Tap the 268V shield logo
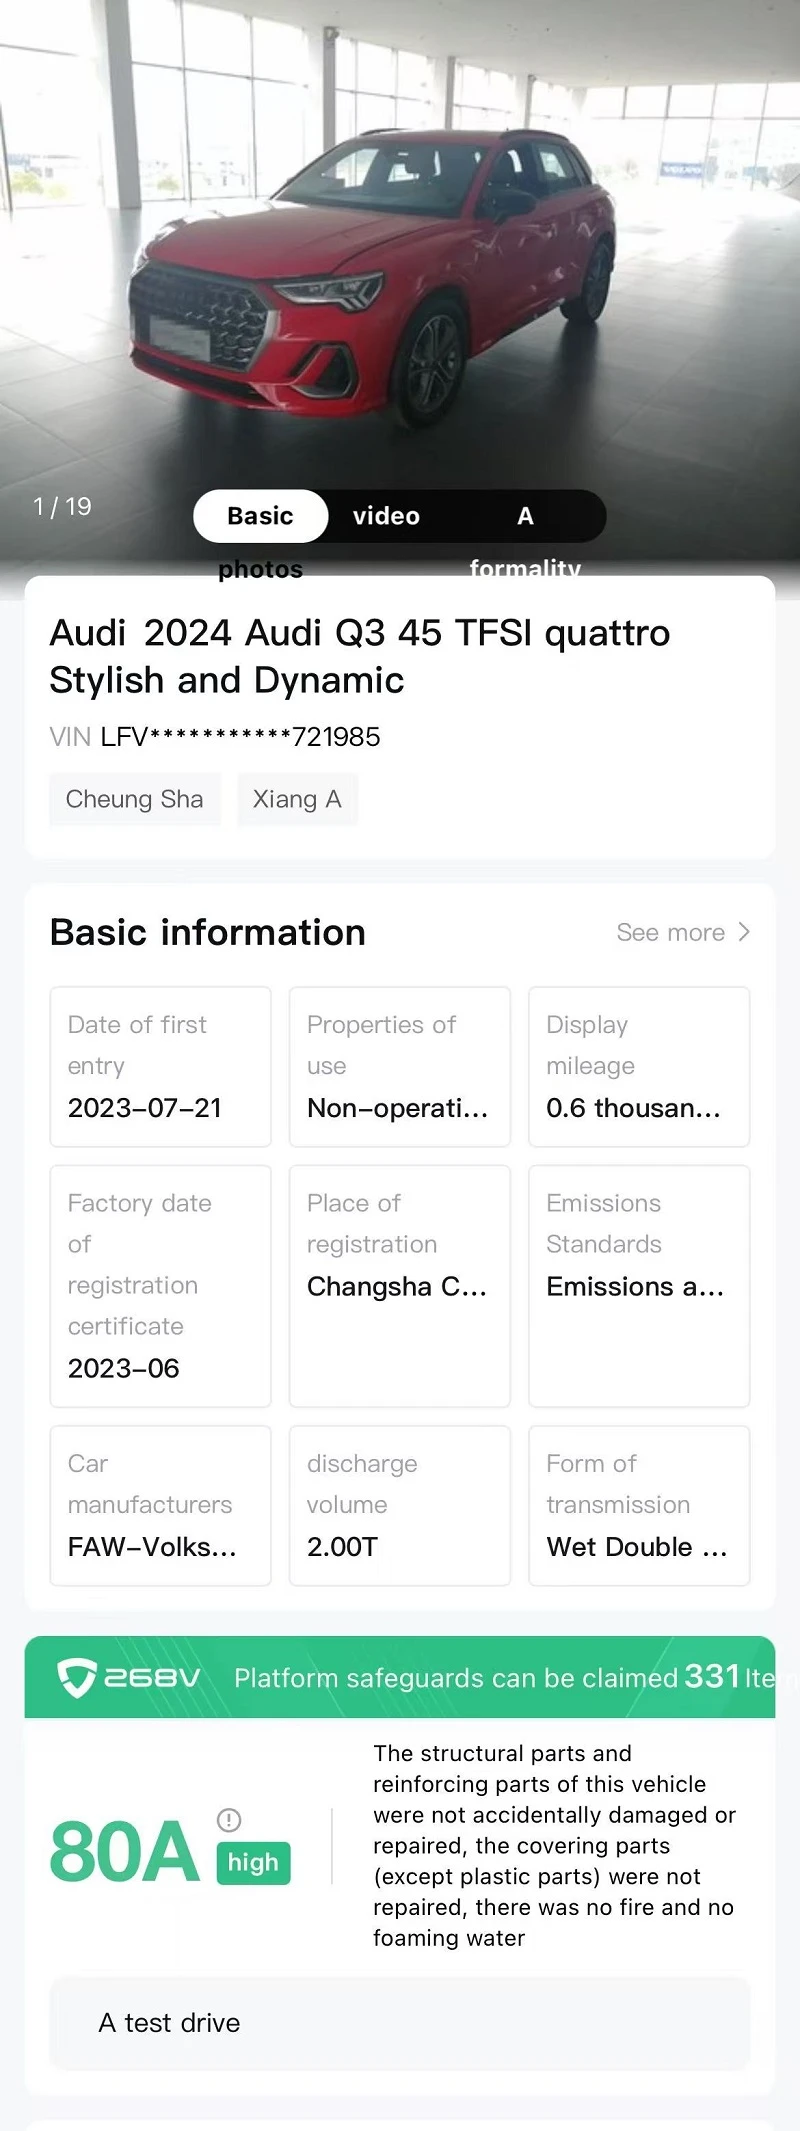The width and height of the screenshot is (800, 2131). click(77, 1677)
